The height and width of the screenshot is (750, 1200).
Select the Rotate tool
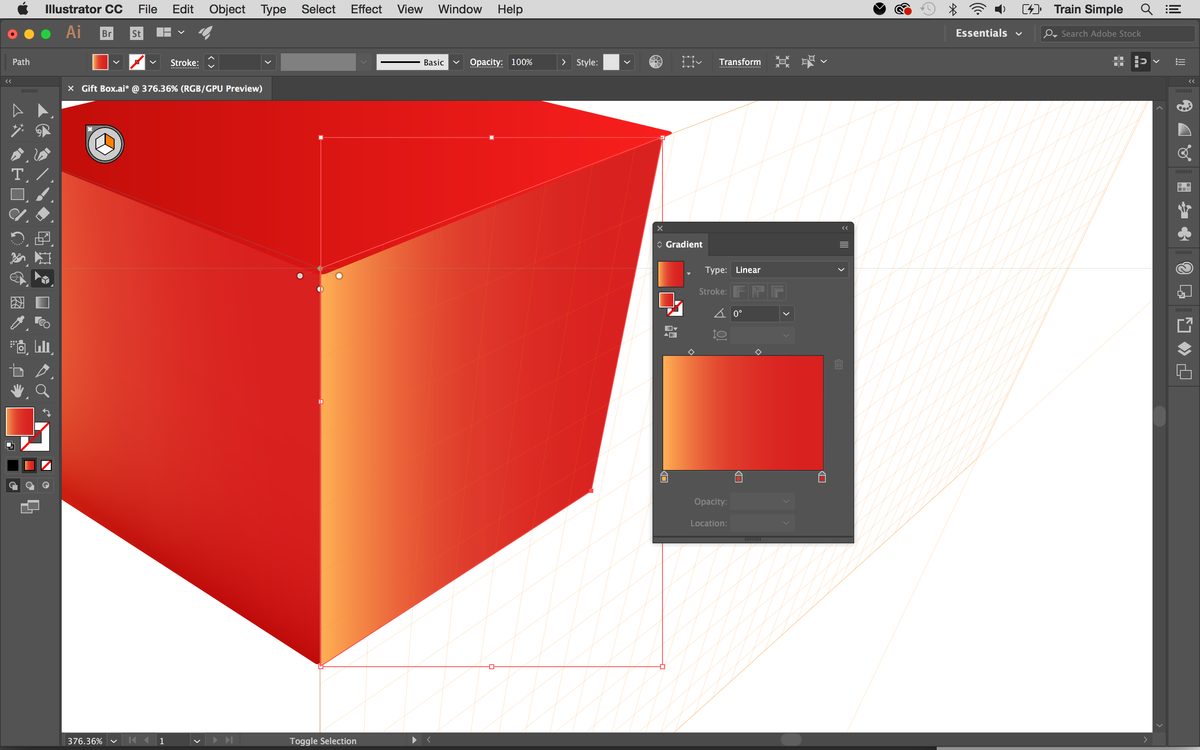[18, 238]
